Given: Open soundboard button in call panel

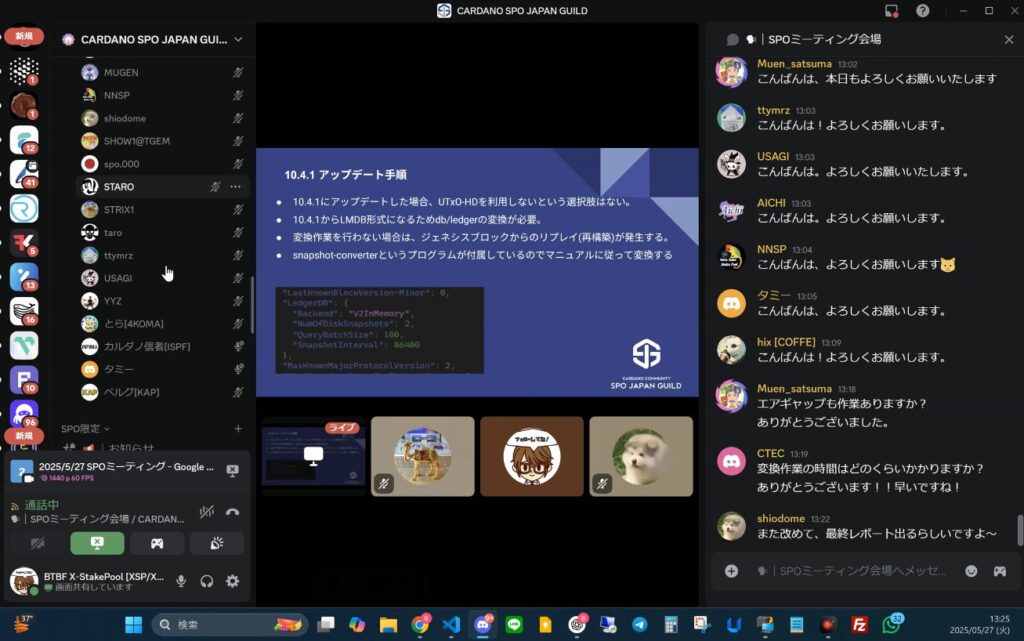Looking at the screenshot, I should [217, 543].
